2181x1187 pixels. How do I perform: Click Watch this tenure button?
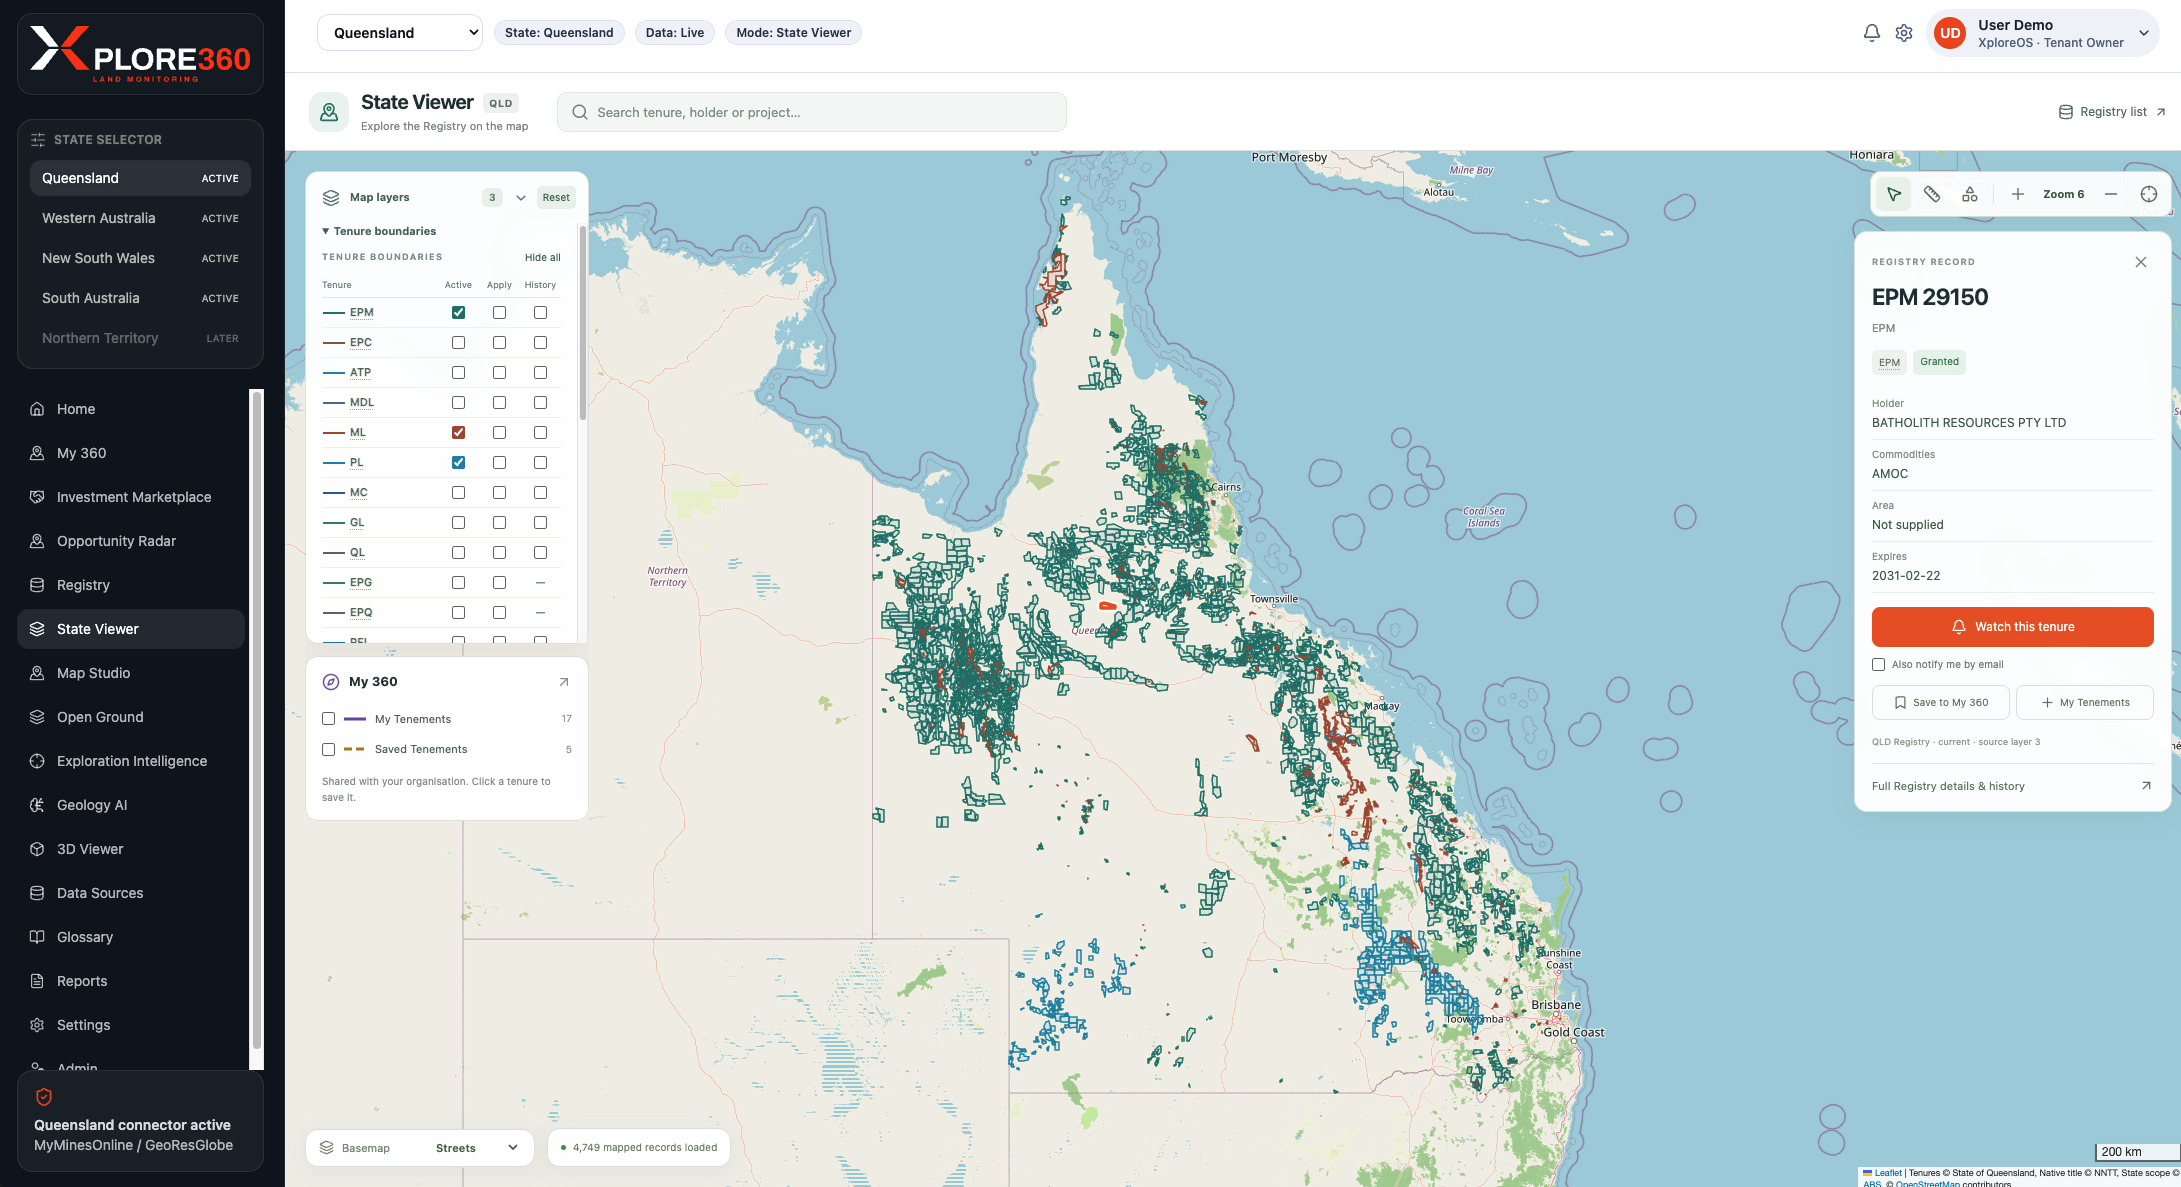point(2012,627)
